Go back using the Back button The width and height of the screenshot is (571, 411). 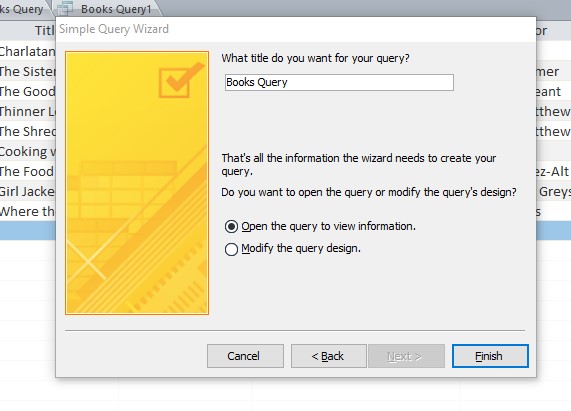click(328, 356)
